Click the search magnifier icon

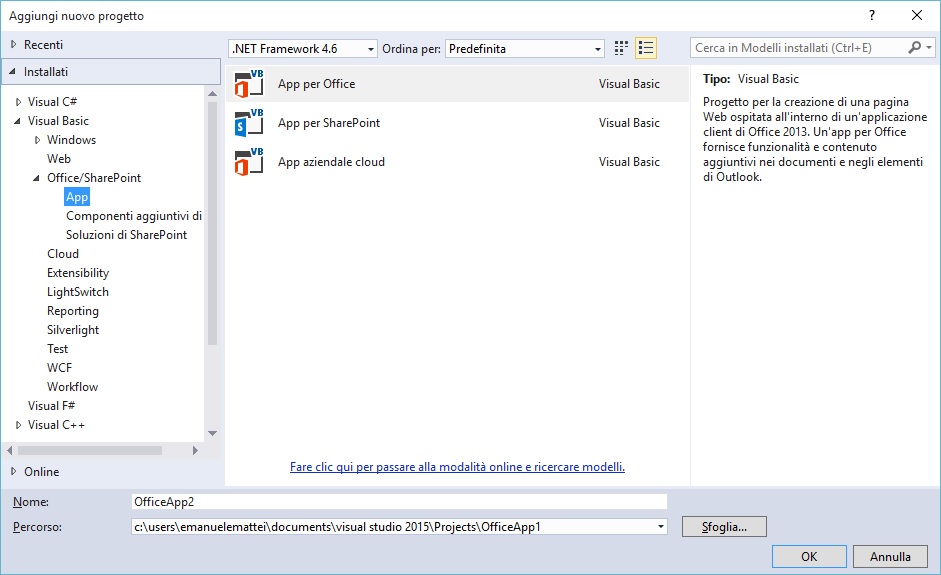(x=915, y=48)
